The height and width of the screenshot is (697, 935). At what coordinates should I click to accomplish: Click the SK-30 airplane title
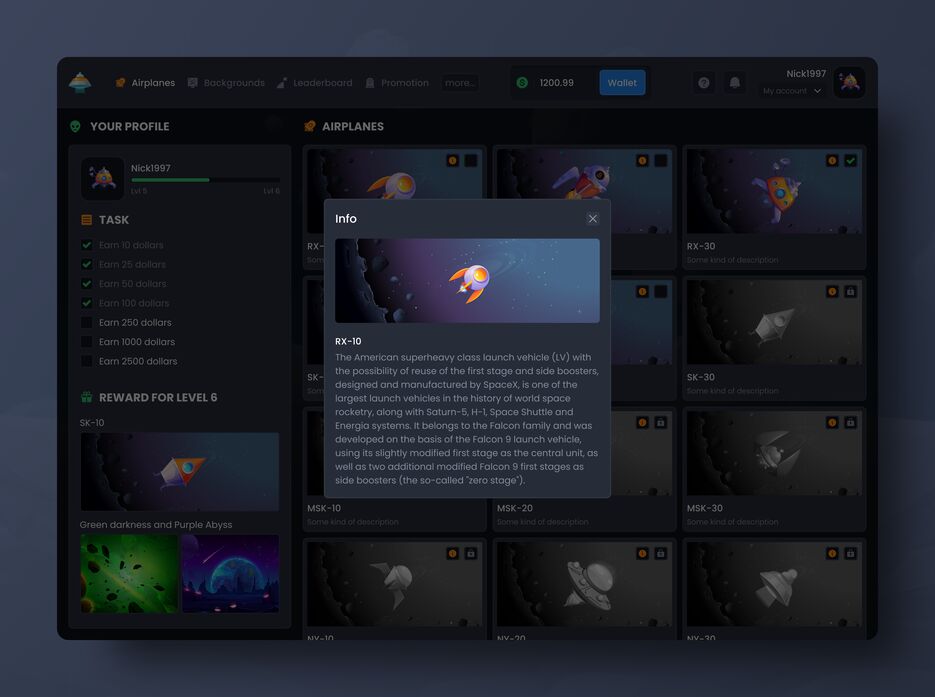click(x=701, y=377)
